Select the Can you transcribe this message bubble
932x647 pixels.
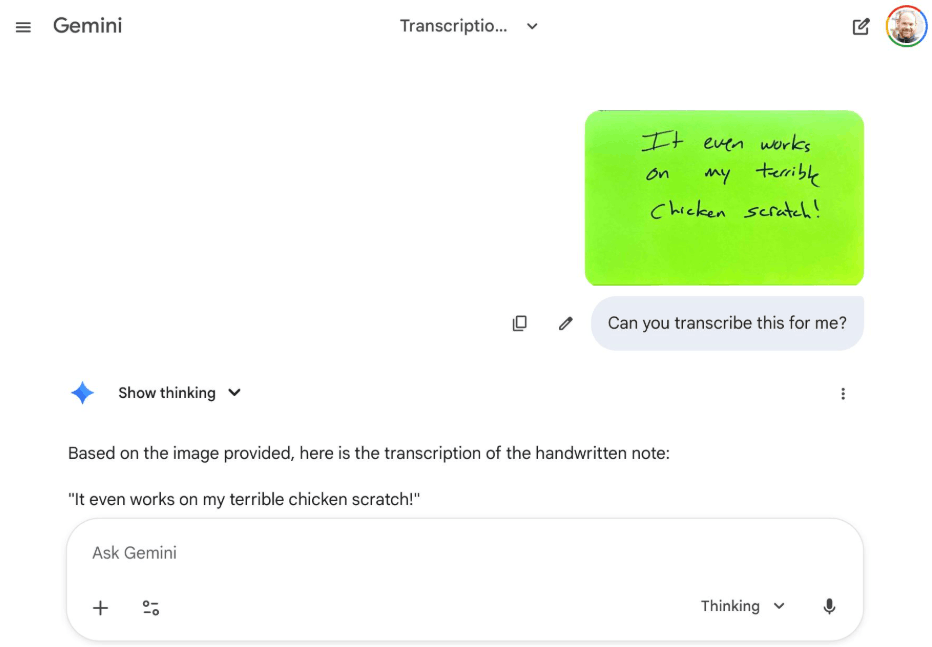coord(727,323)
